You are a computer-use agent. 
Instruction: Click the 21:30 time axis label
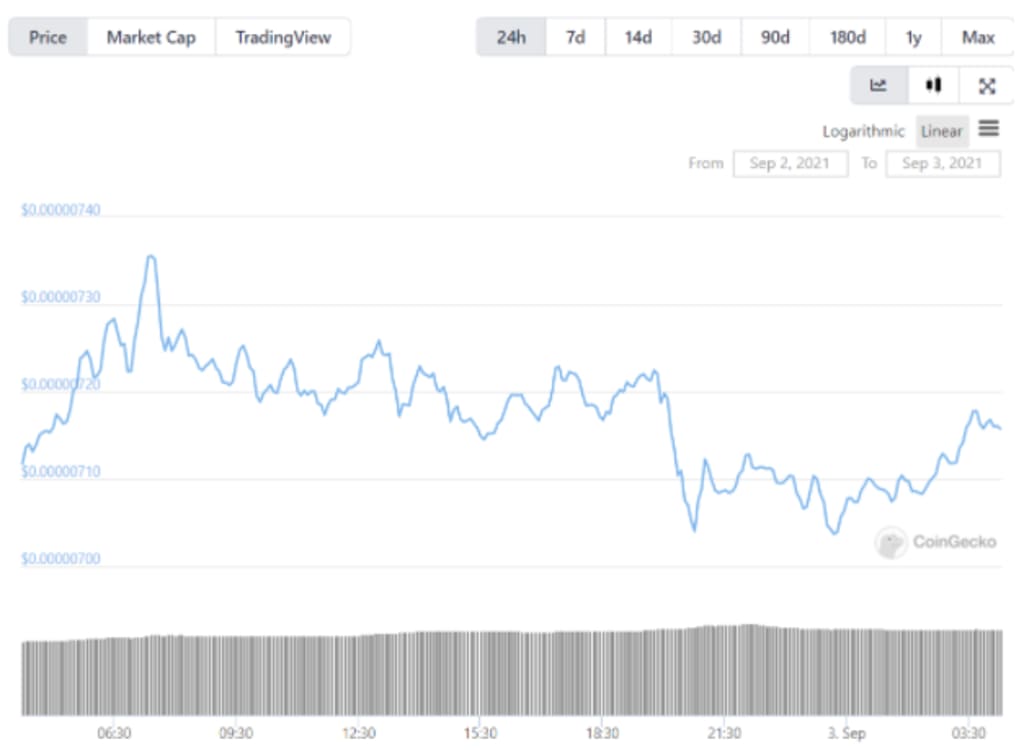pos(724,733)
